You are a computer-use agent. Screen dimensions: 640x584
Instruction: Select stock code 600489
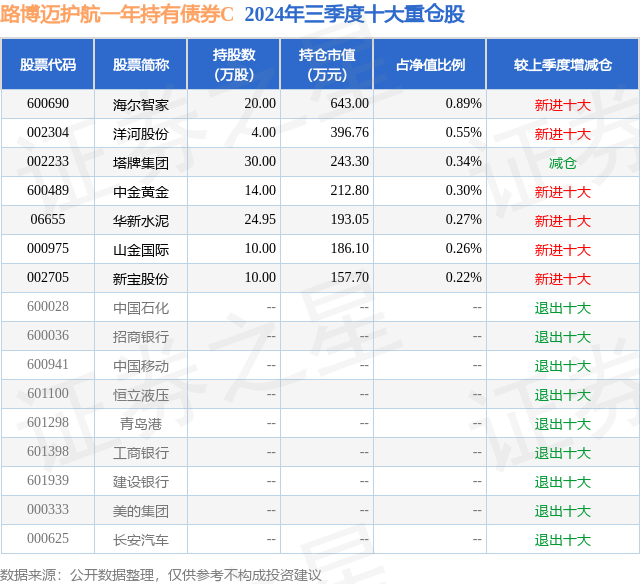click(48, 191)
